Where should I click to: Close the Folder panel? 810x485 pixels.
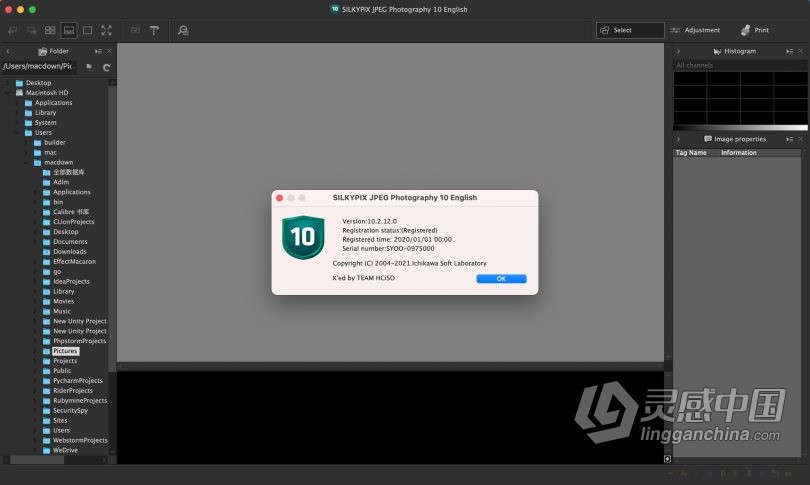pyautogui.click(x=109, y=51)
